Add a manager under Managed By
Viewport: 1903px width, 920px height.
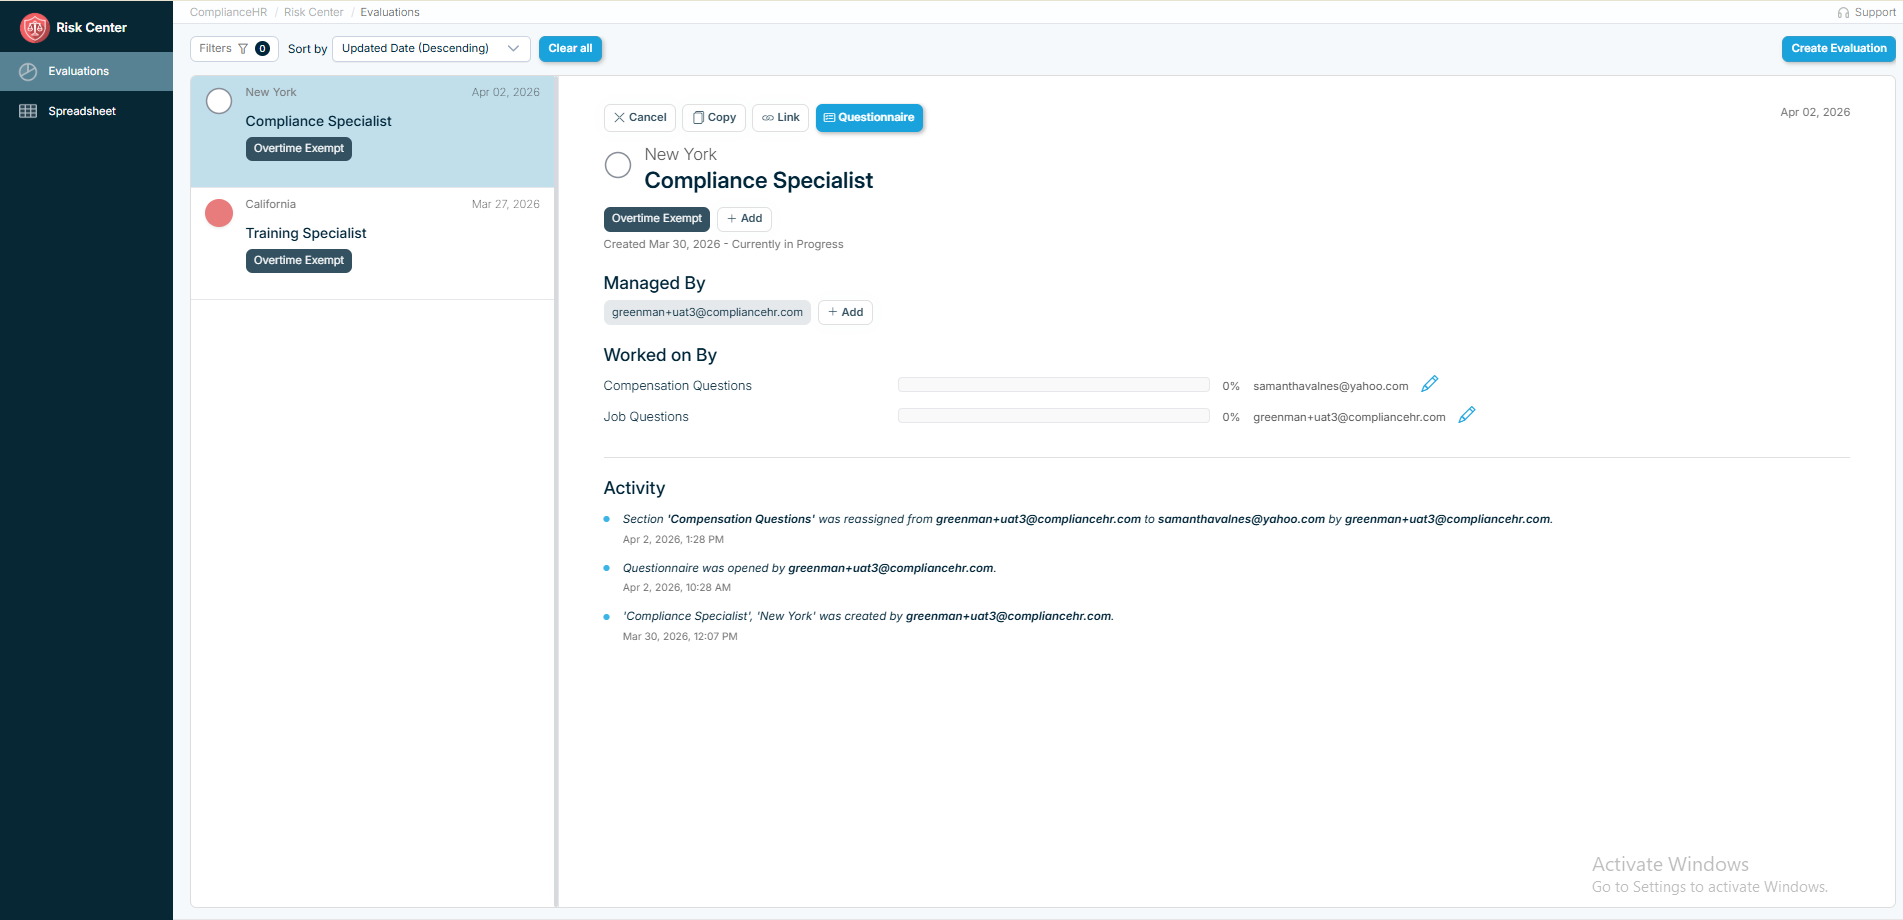pyautogui.click(x=845, y=313)
